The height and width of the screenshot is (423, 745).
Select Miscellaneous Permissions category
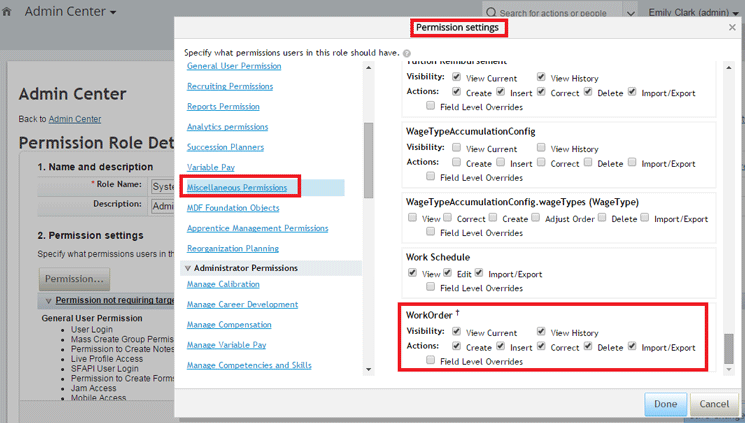tap(237, 188)
